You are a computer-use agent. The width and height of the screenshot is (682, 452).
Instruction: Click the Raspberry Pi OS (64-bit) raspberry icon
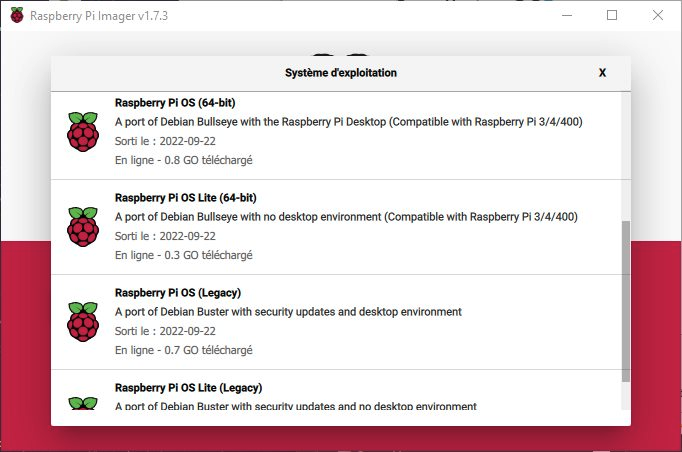tap(83, 132)
